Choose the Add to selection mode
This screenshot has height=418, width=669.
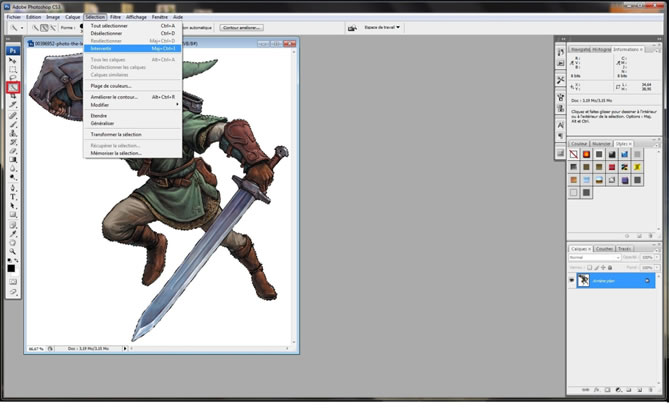click(44, 28)
